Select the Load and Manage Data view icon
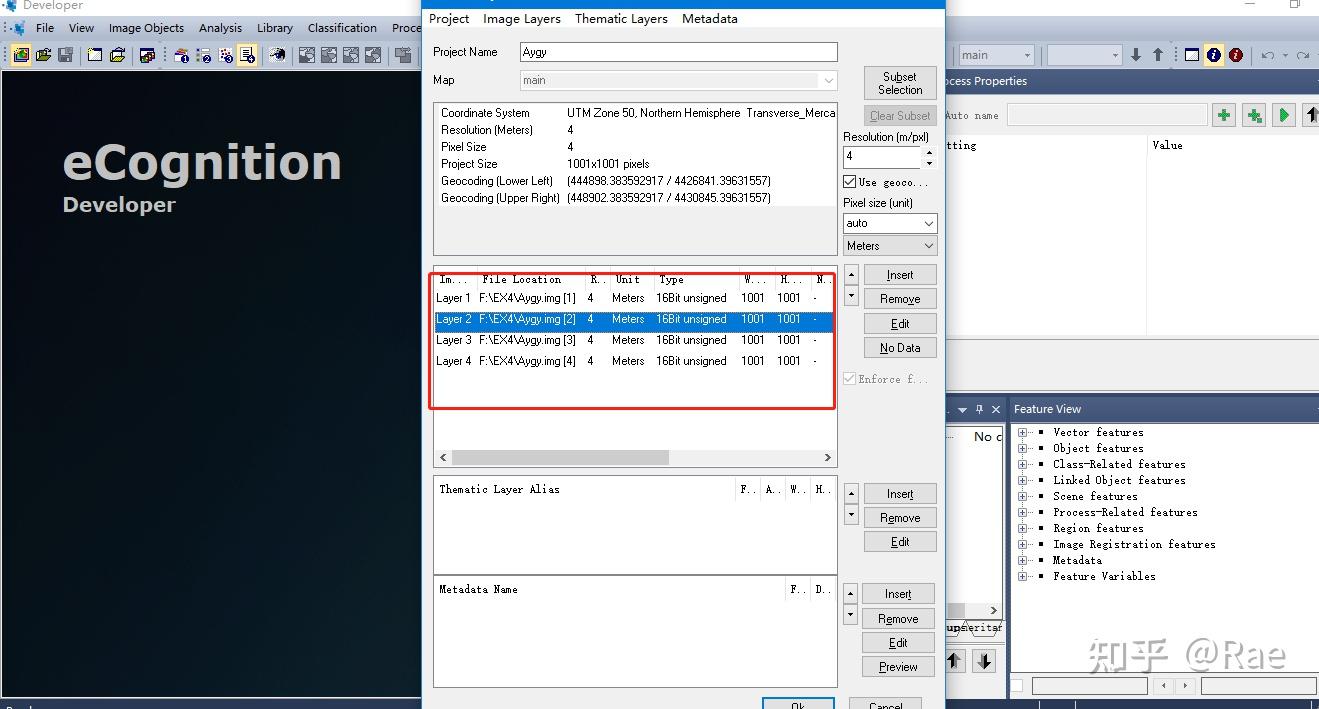This screenshot has width=1319, height=709. pos(181,55)
